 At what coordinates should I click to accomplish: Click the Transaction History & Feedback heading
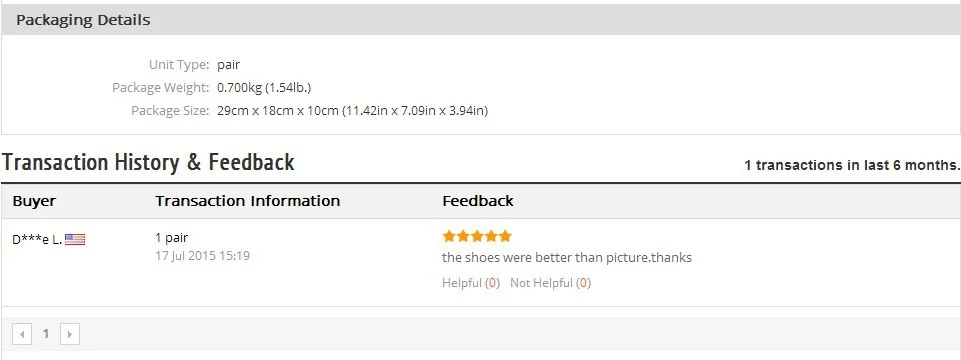point(148,163)
